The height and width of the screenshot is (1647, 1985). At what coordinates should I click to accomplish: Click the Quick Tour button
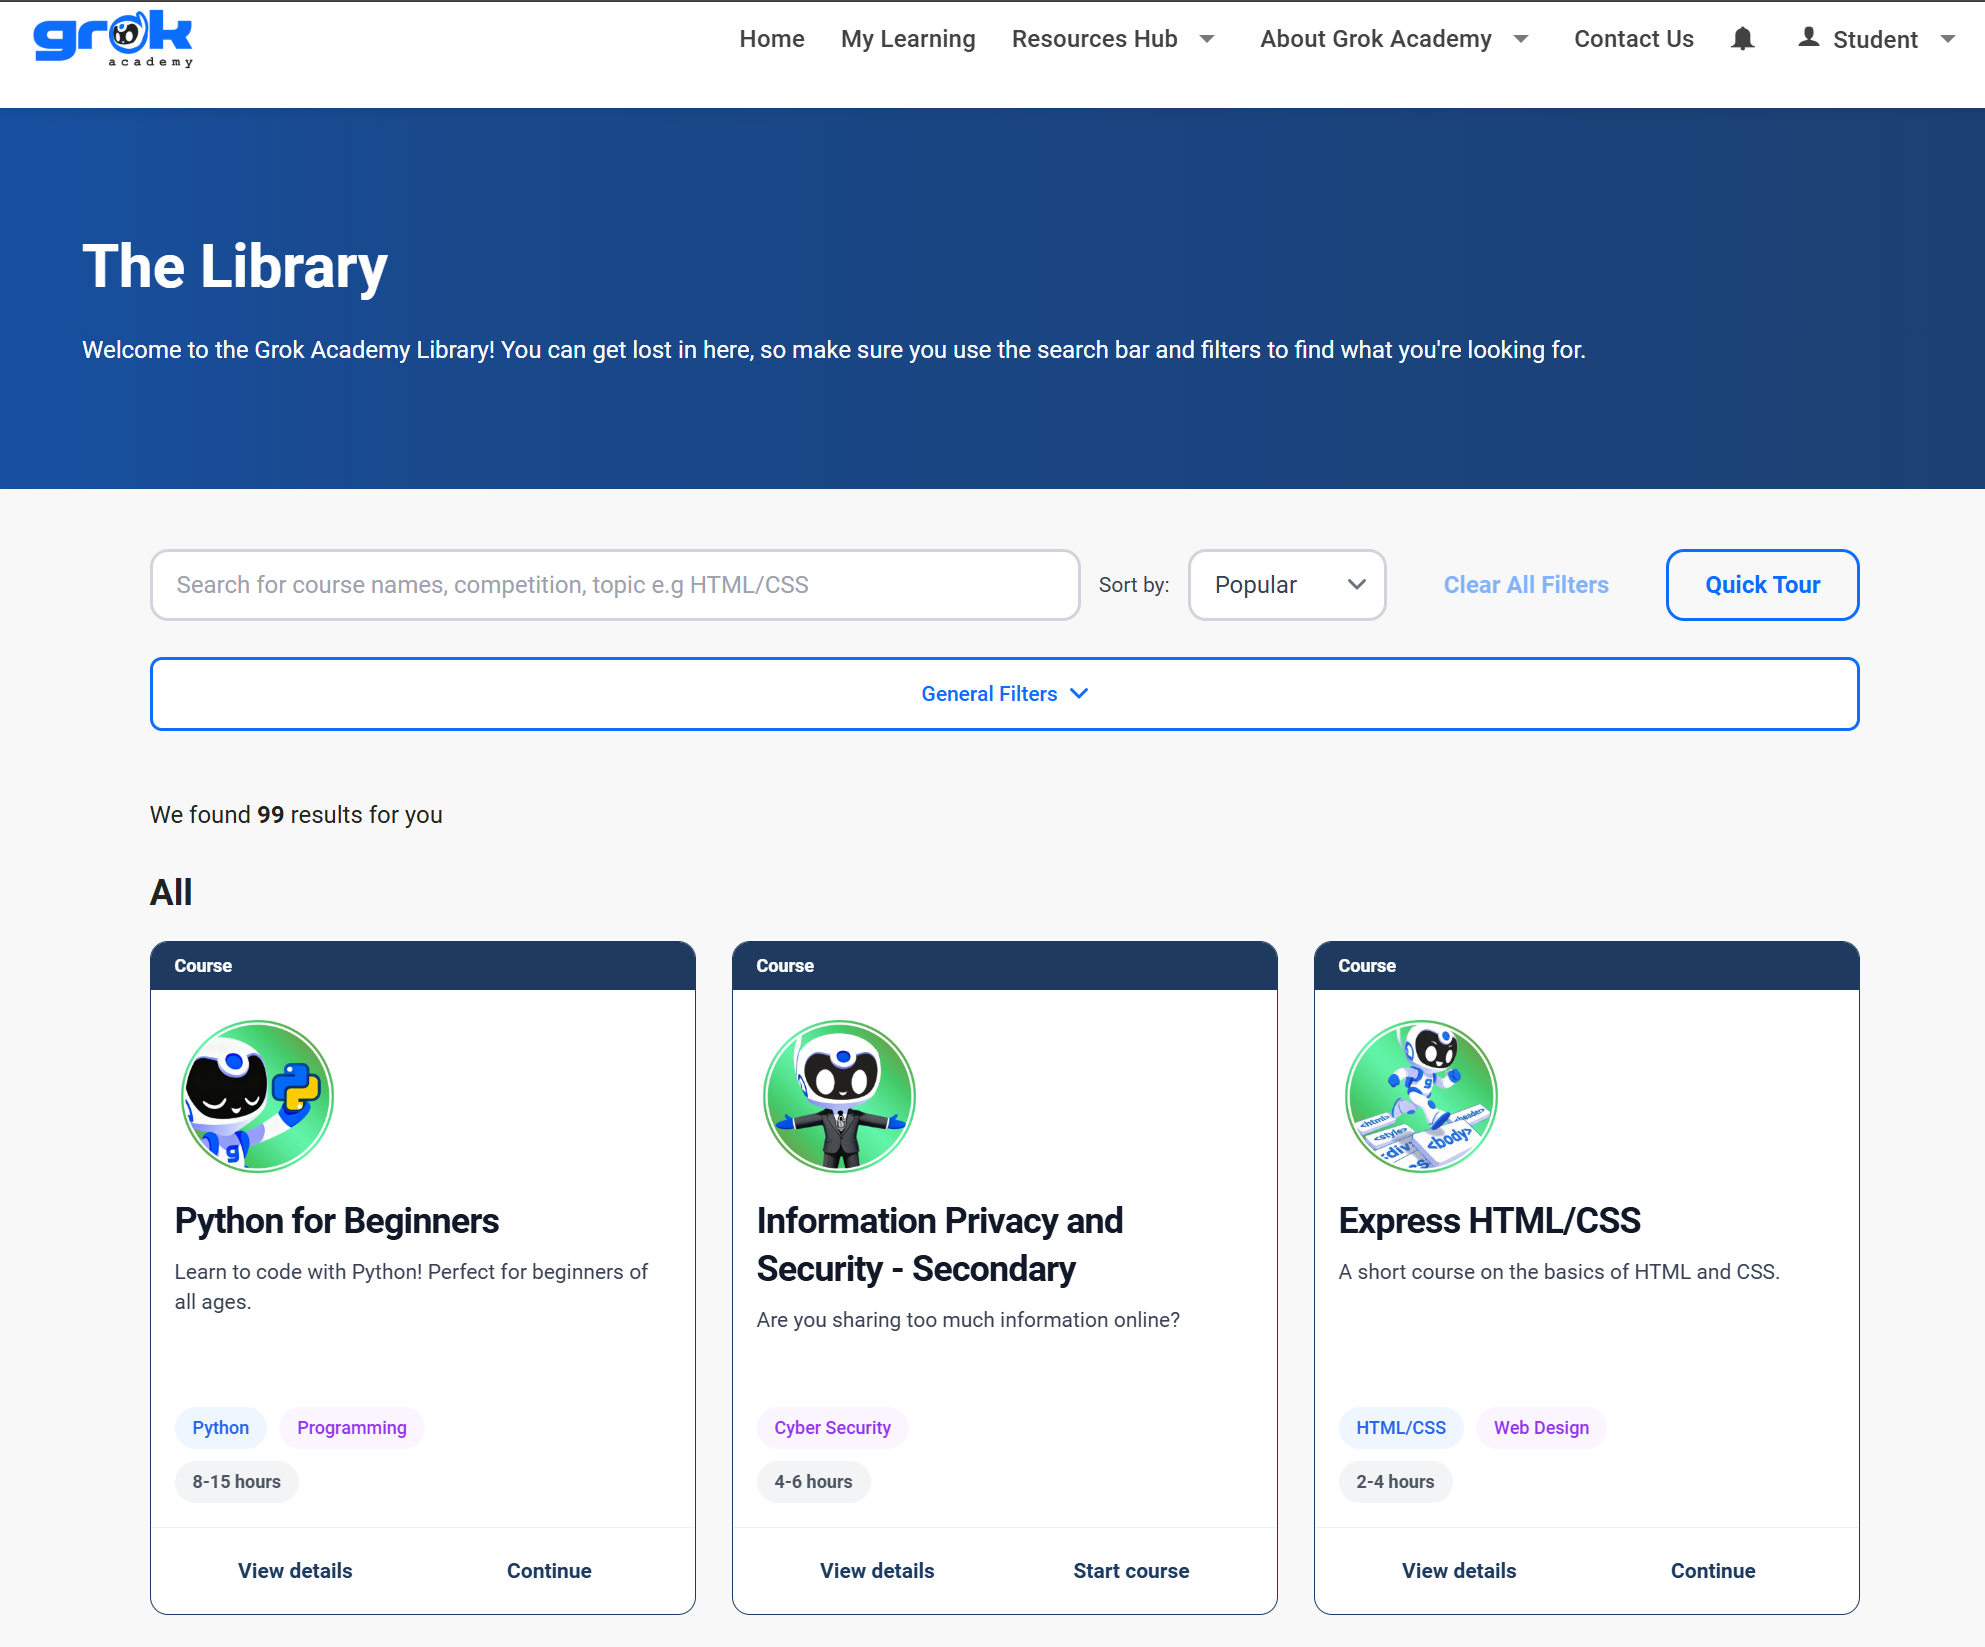(1762, 585)
